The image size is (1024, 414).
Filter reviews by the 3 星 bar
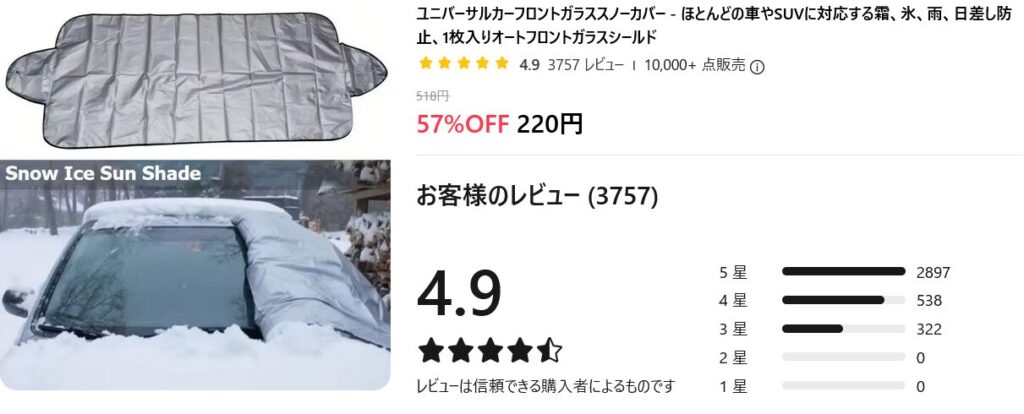pyautogui.click(x=843, y=329)
